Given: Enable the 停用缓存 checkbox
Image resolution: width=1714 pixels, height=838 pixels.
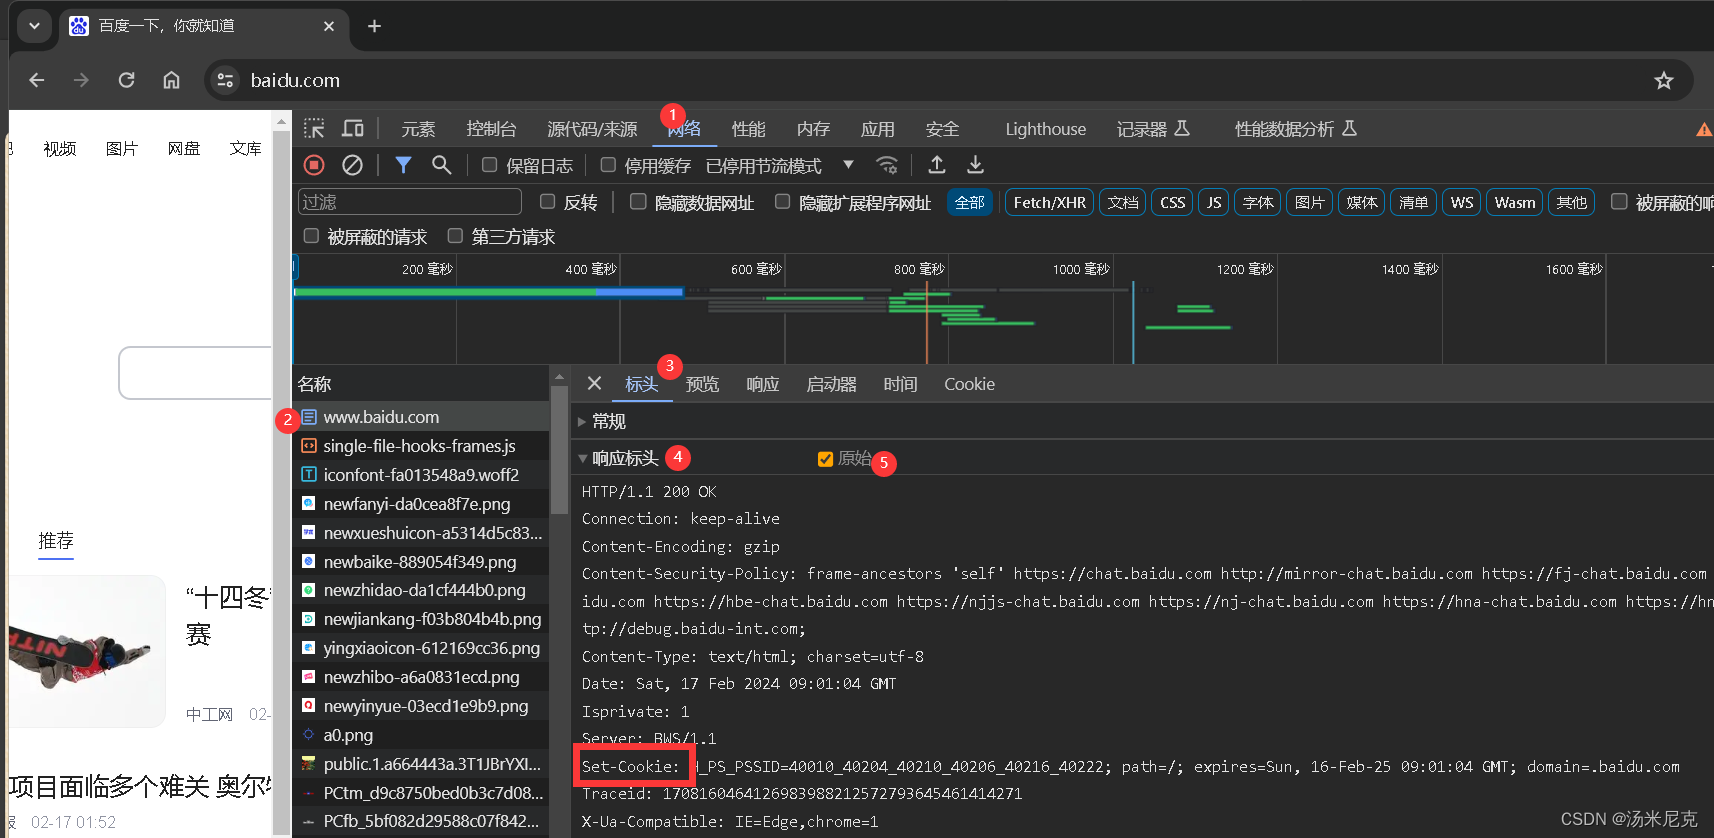Looking at the screenshot, I should tap(608, 165).
